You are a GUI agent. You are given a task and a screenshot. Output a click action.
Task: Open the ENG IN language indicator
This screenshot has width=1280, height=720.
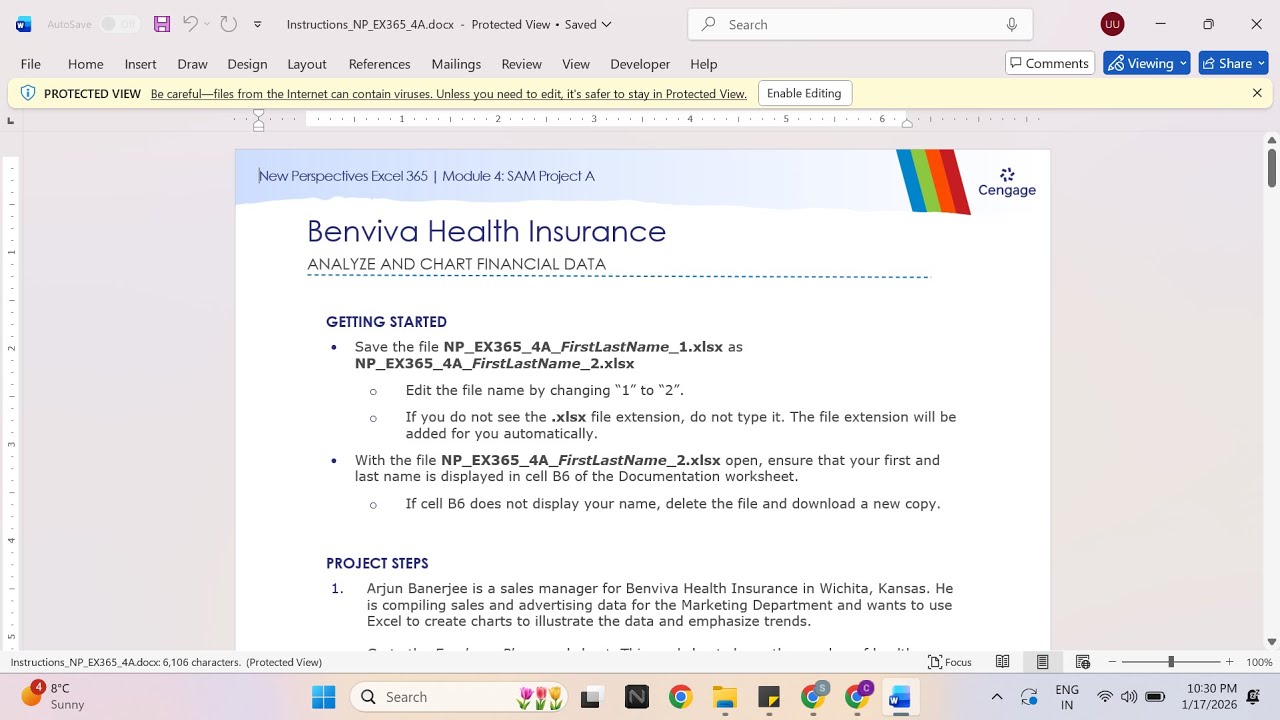[1067, 697]
